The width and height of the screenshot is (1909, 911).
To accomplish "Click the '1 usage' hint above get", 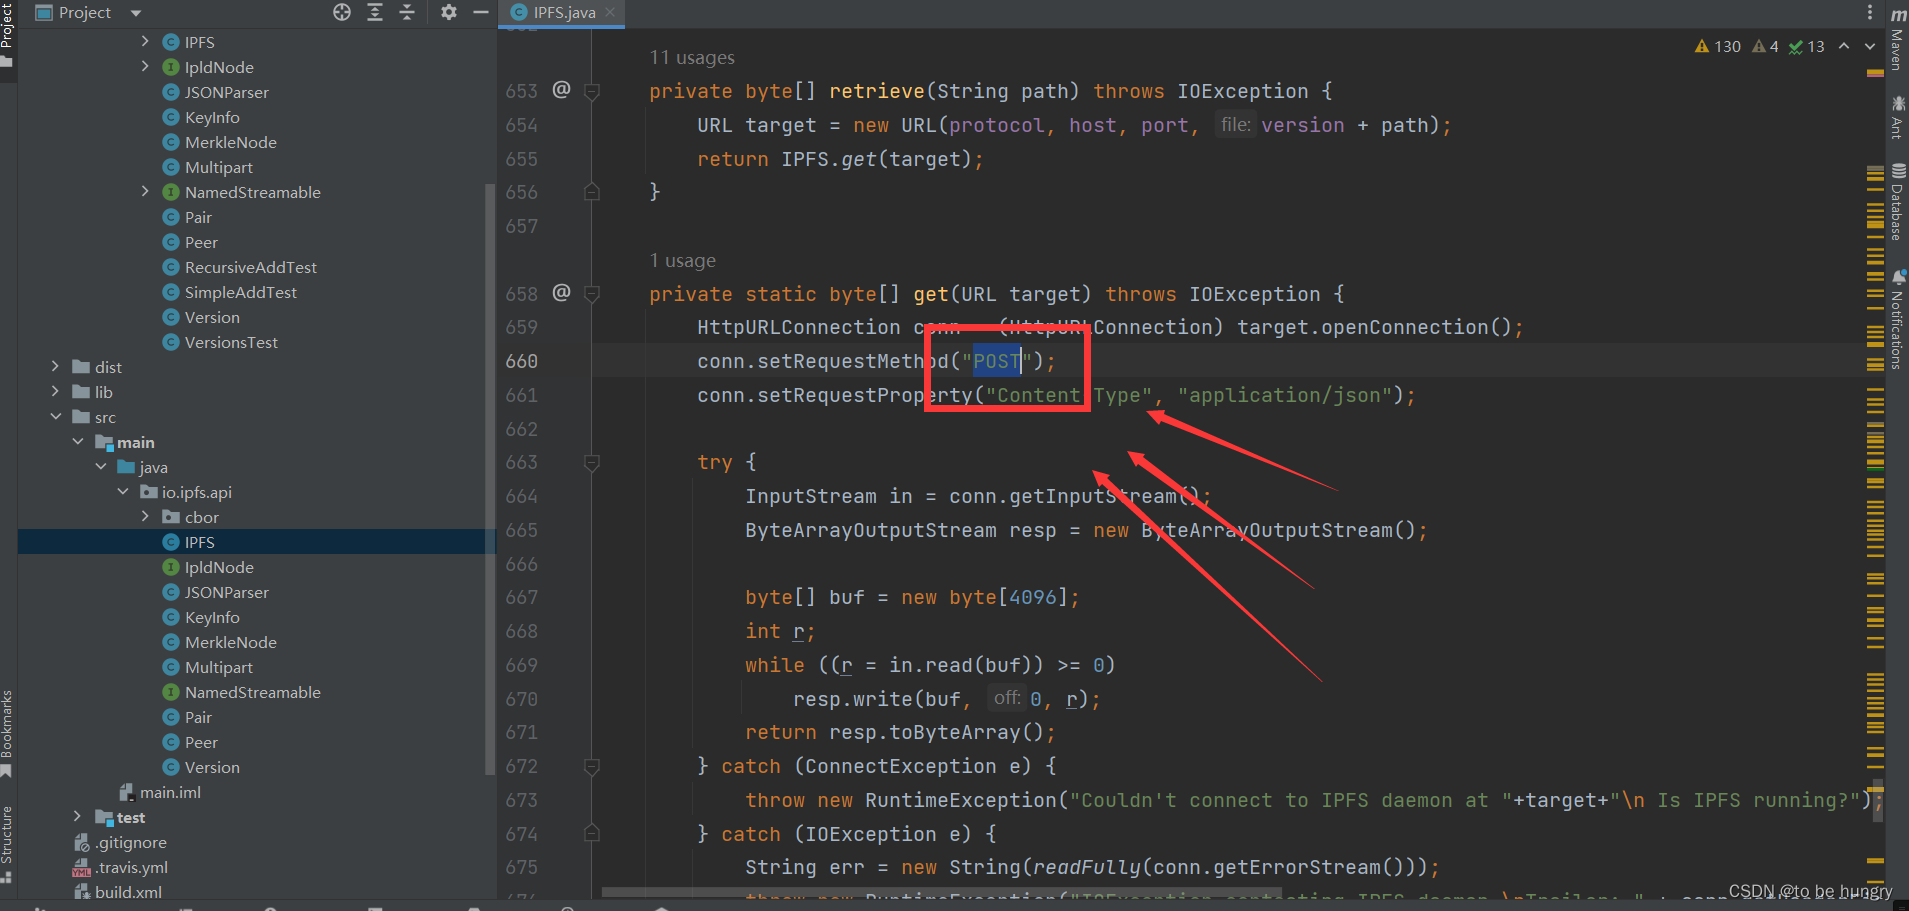I will (683, 261).
